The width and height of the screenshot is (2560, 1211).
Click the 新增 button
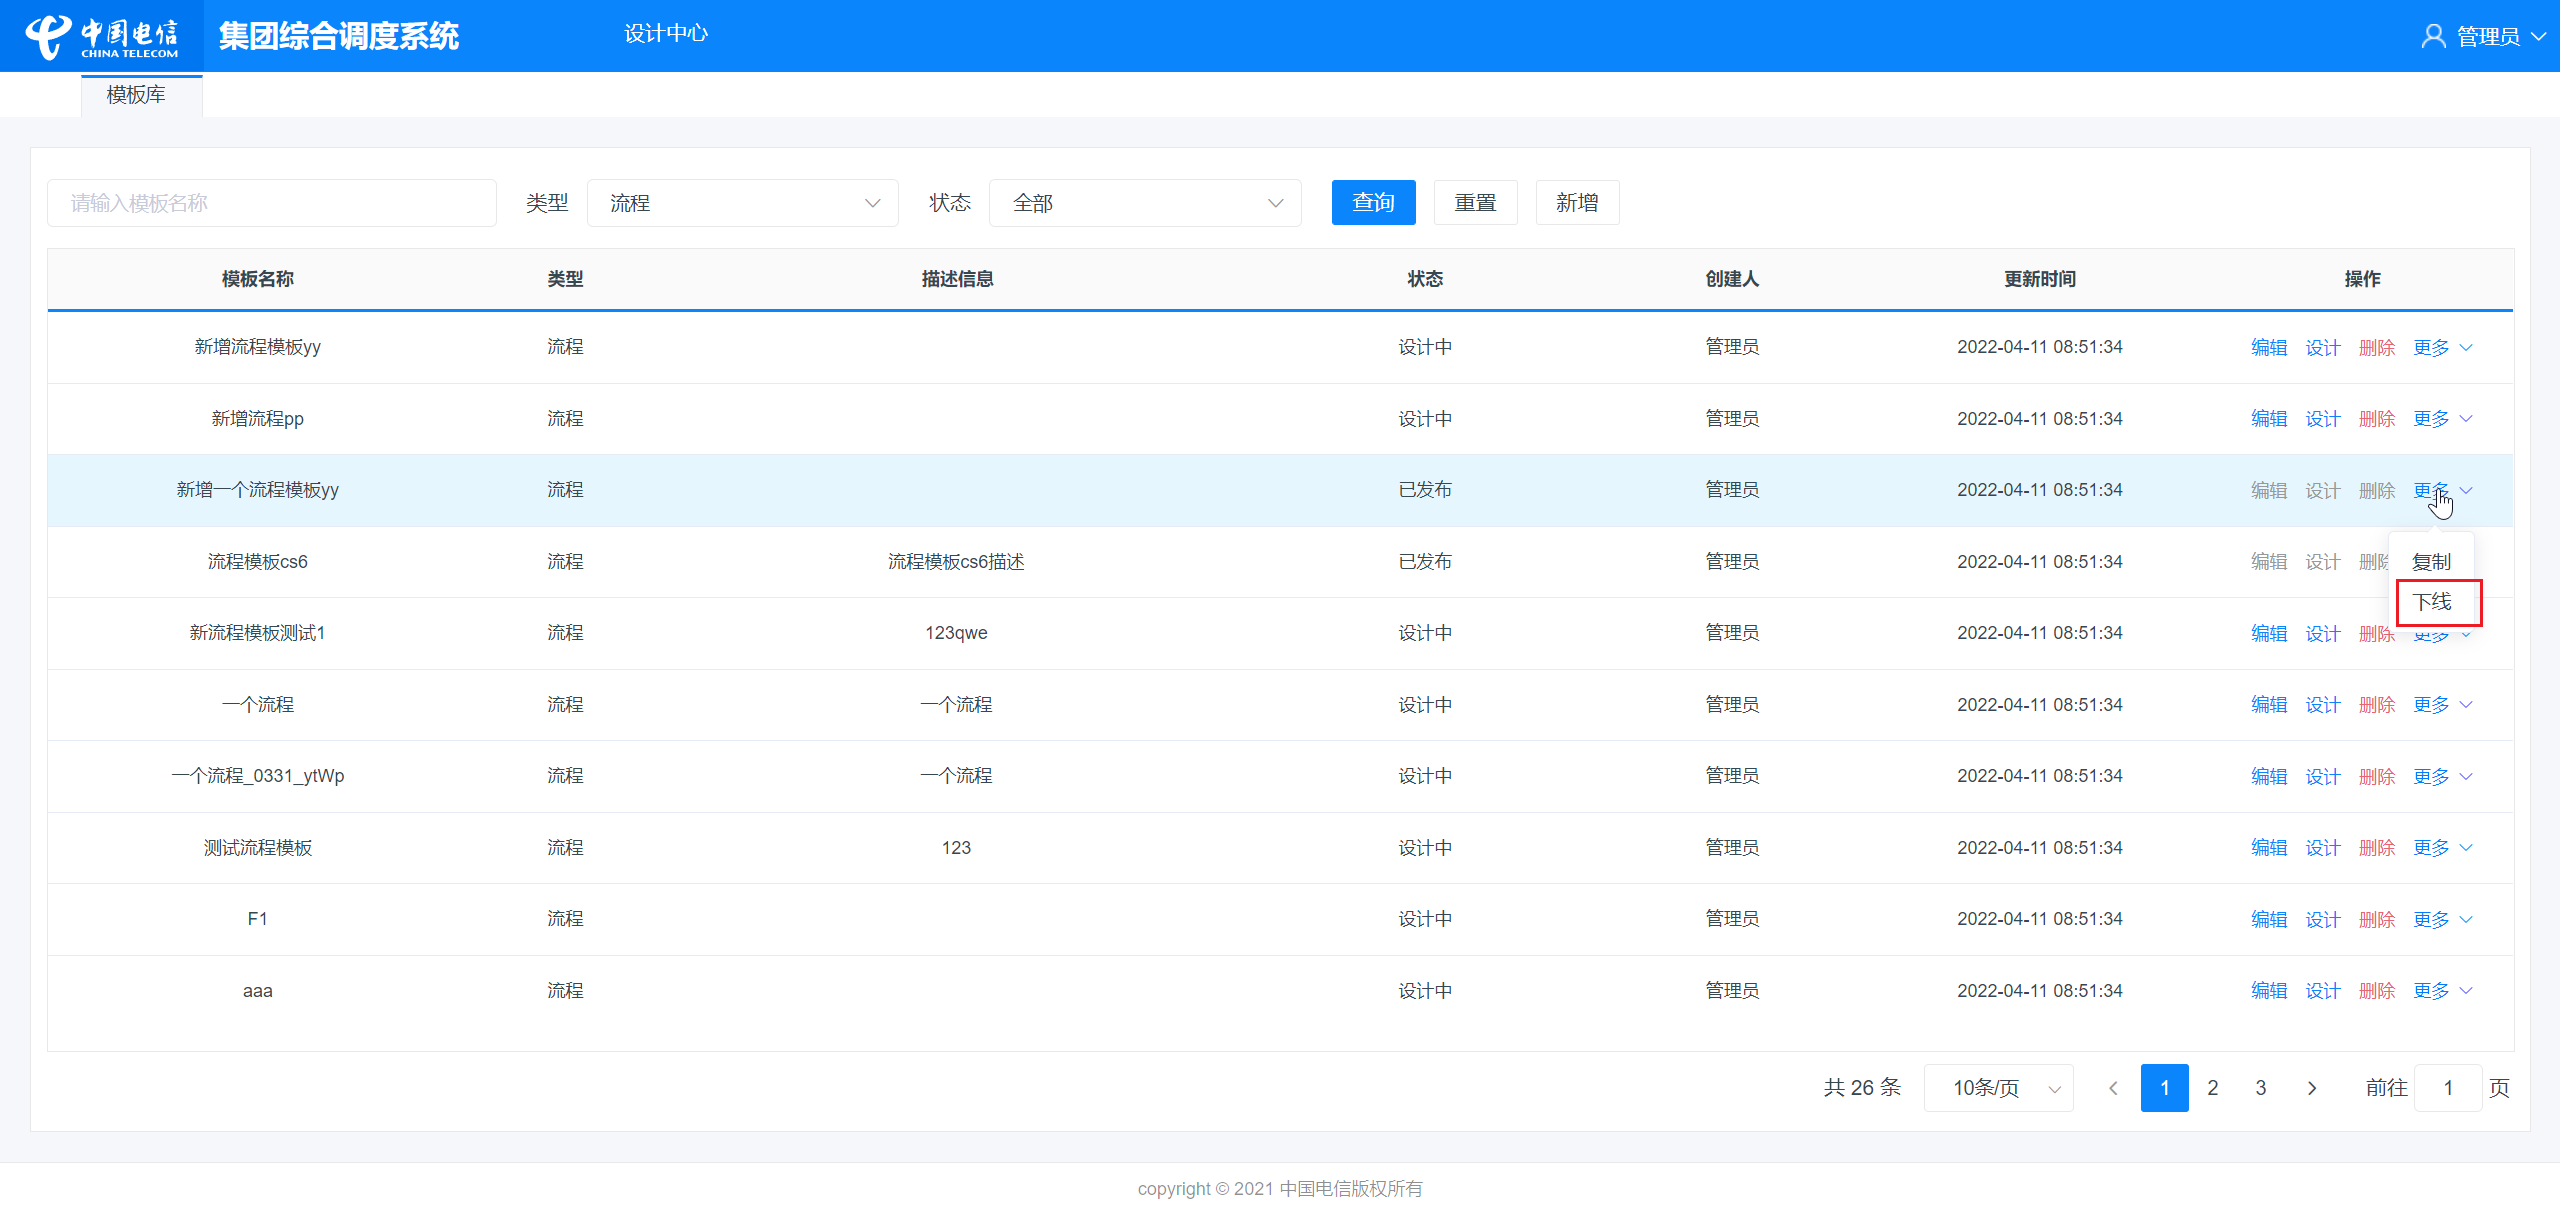(x=1578, y=203)
